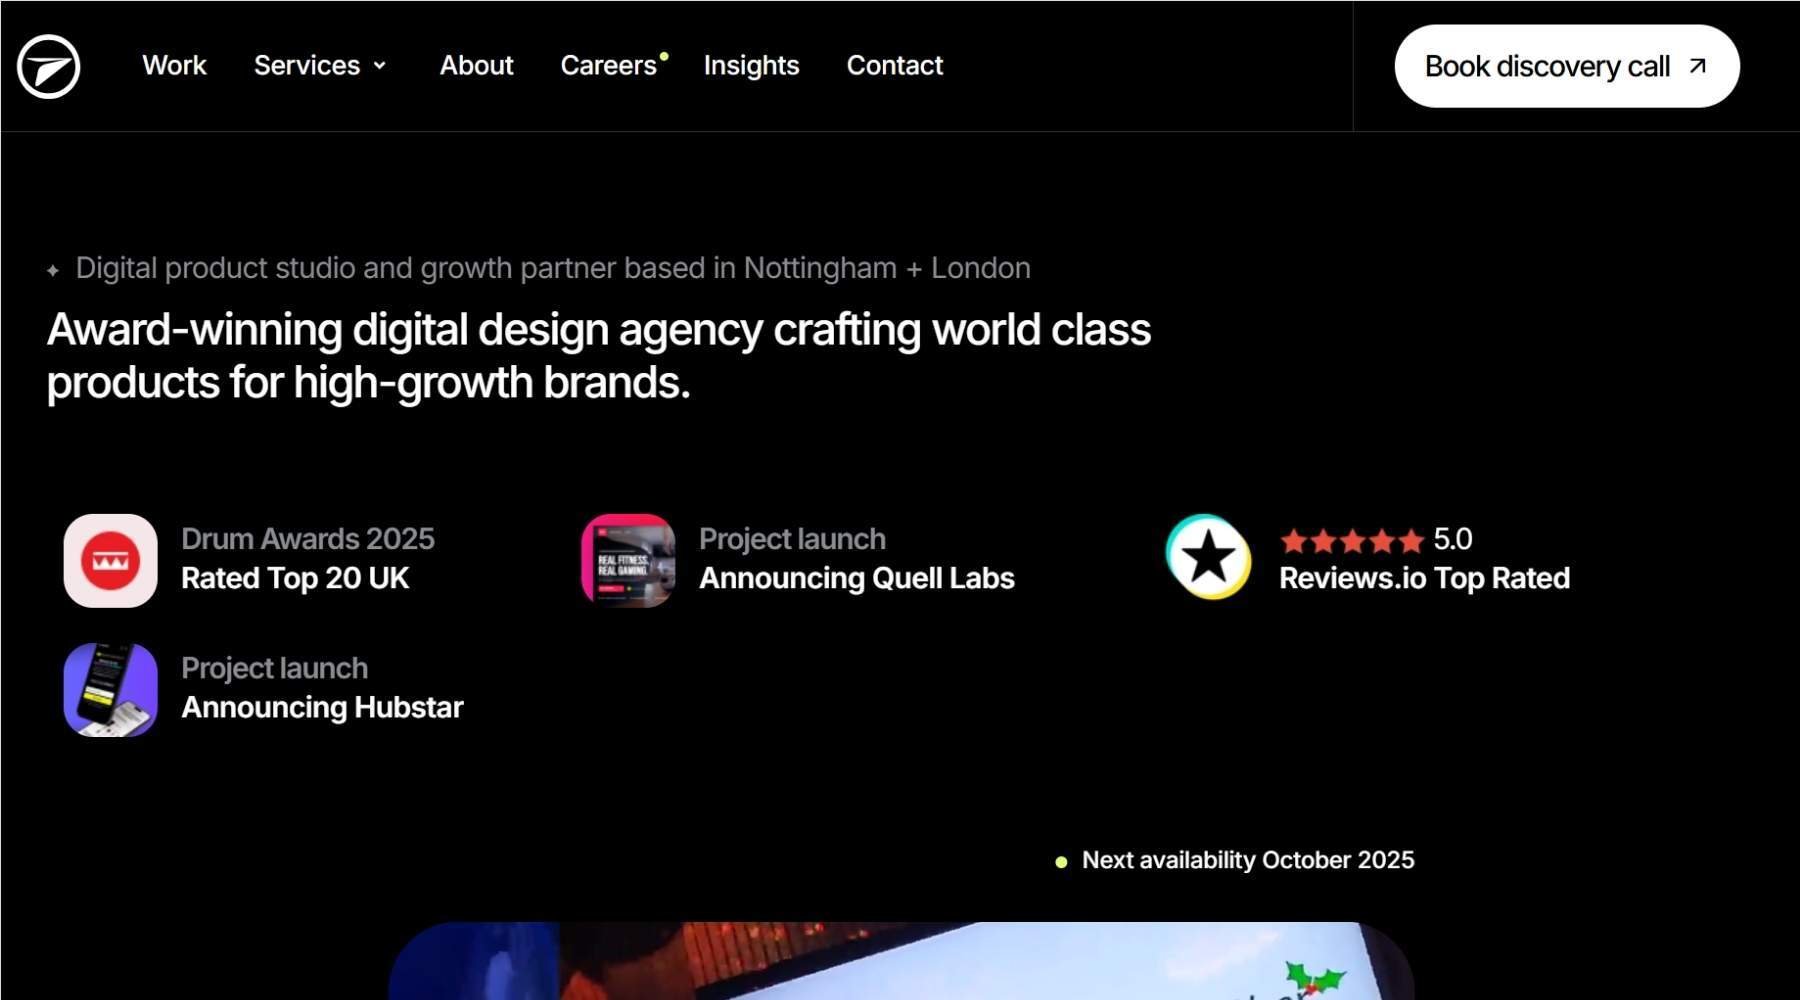Click the hero image at the bottom
1800x1000 pixels.
[x=900, y=965]
